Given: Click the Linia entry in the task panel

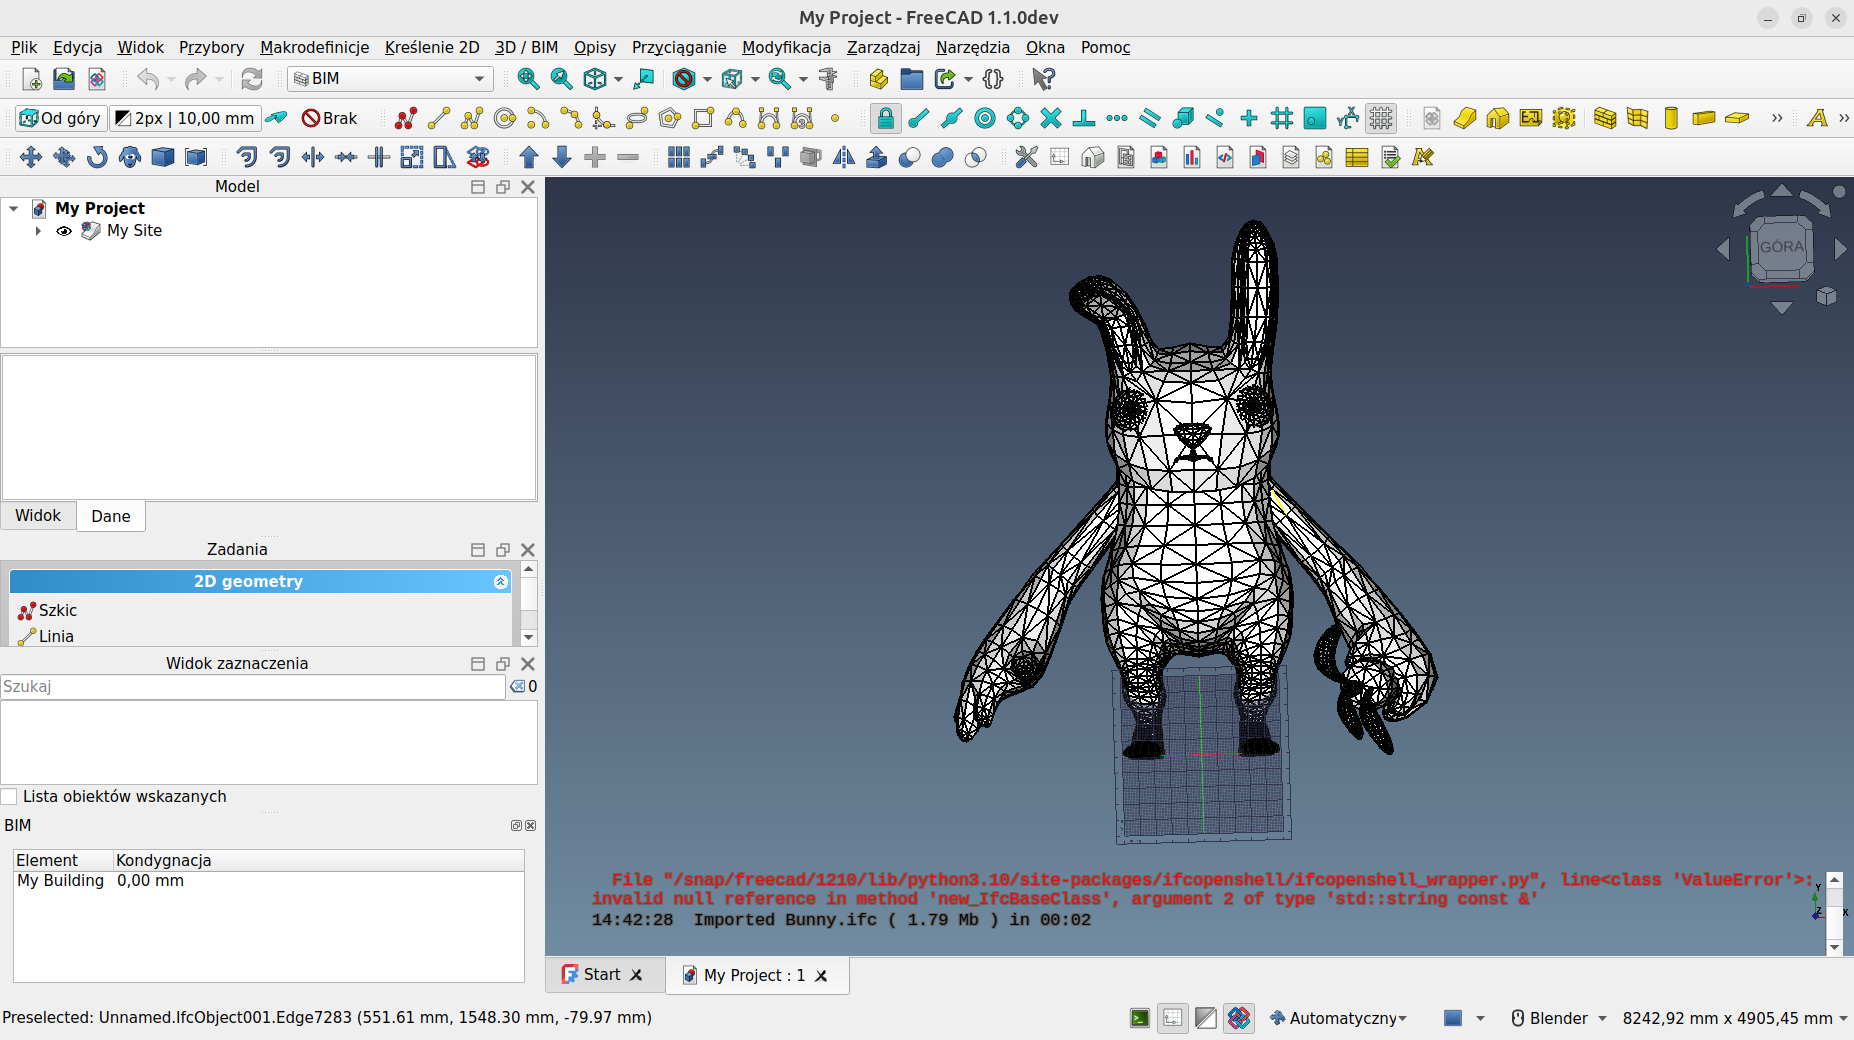Looking at the screenshot, I should (47, 637).
